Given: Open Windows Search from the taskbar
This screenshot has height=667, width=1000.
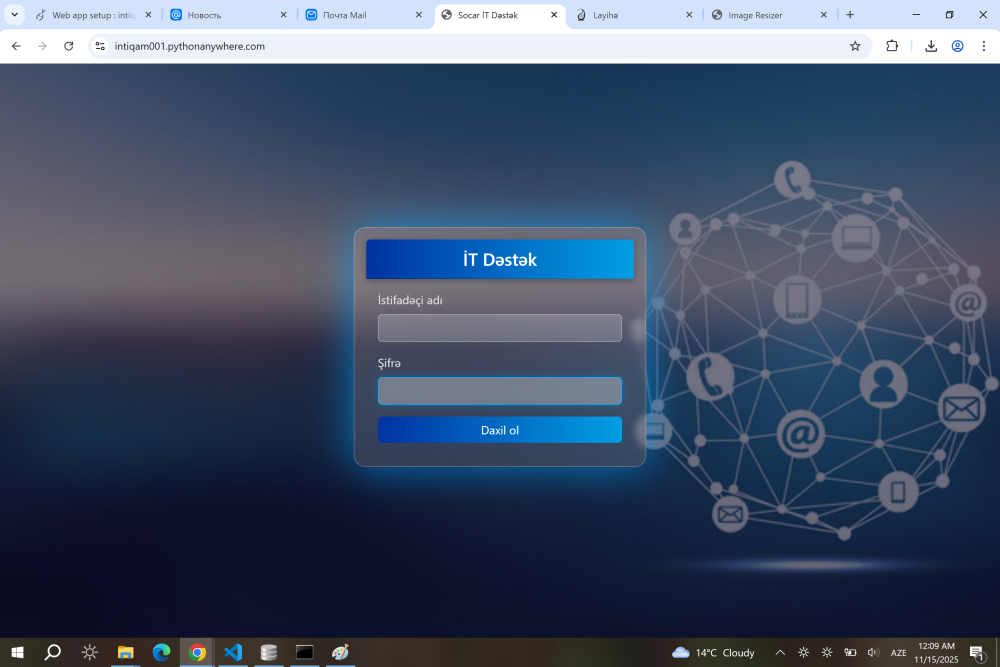Looking at the screenshot, I should (x=52, y=652).
